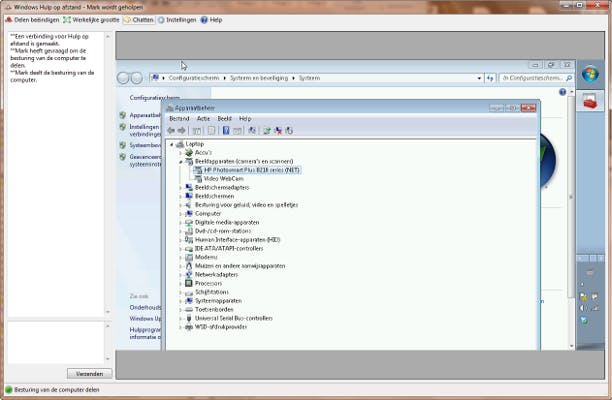This screenshot has height=400, width=612.
Task: Open the address bar history dropdown arrow
Action: (x=479, y=78)
